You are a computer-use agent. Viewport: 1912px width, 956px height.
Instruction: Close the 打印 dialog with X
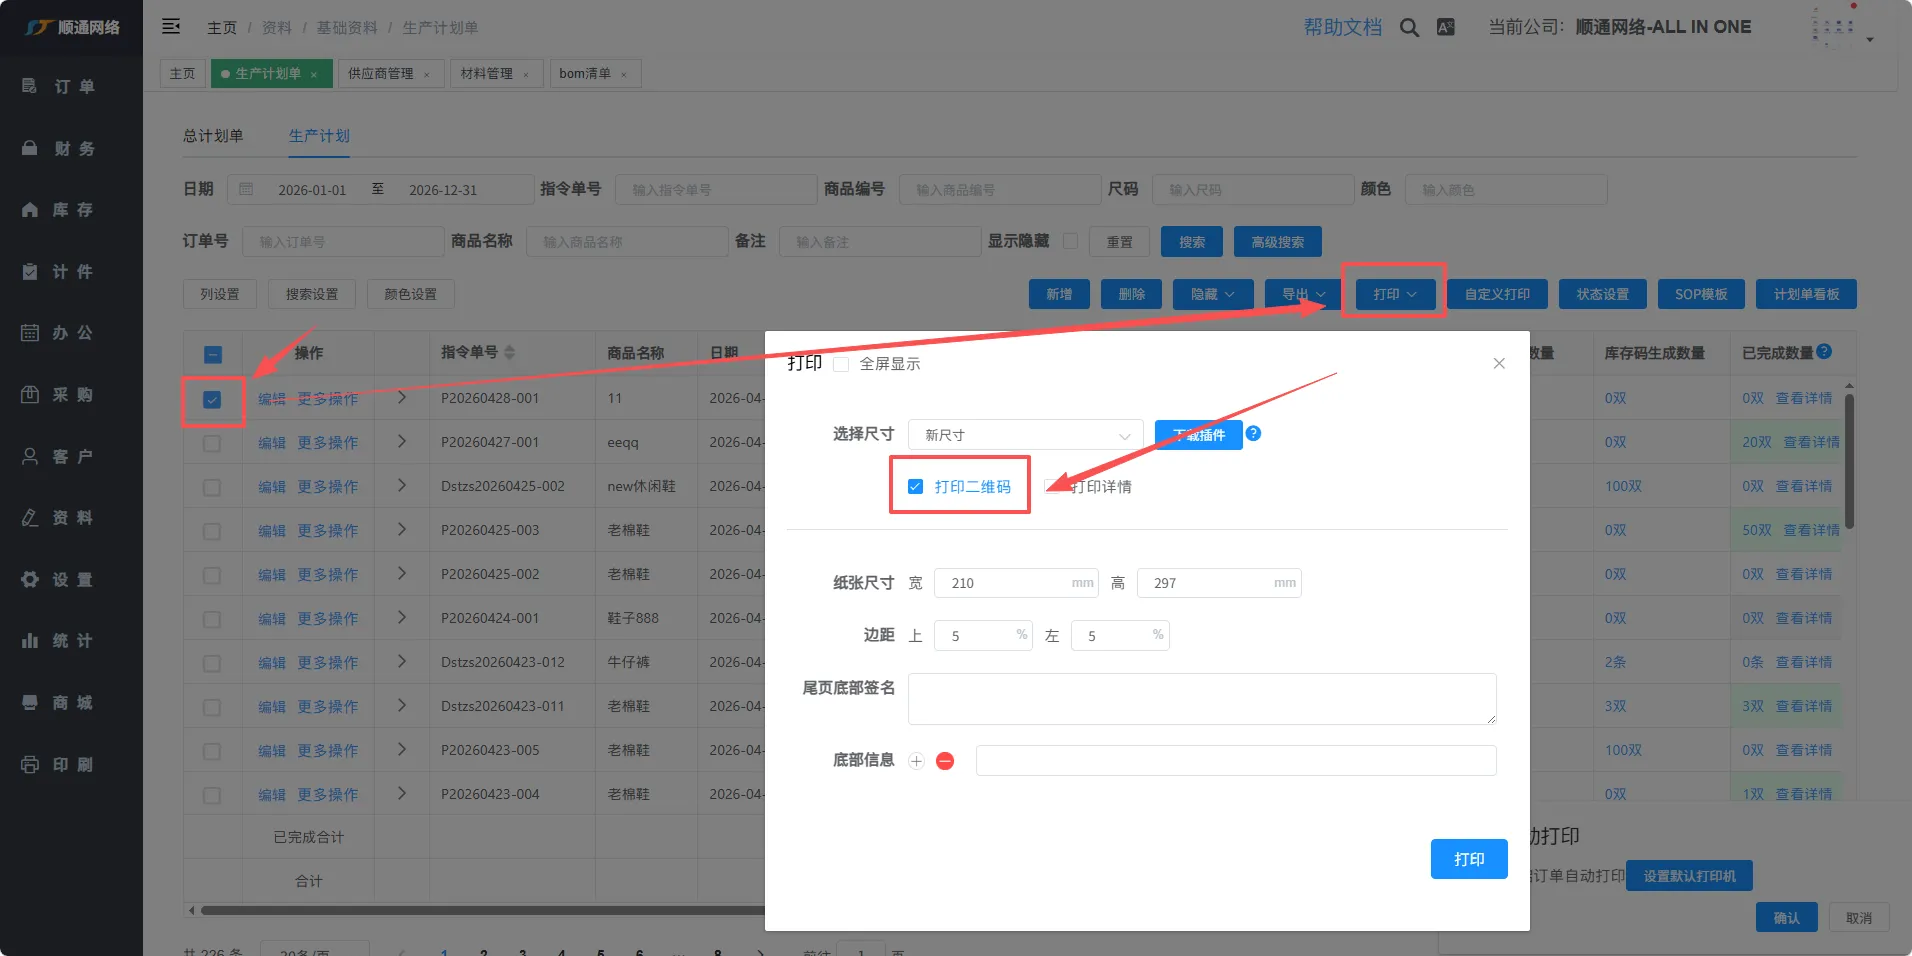tap(1498, 363)
